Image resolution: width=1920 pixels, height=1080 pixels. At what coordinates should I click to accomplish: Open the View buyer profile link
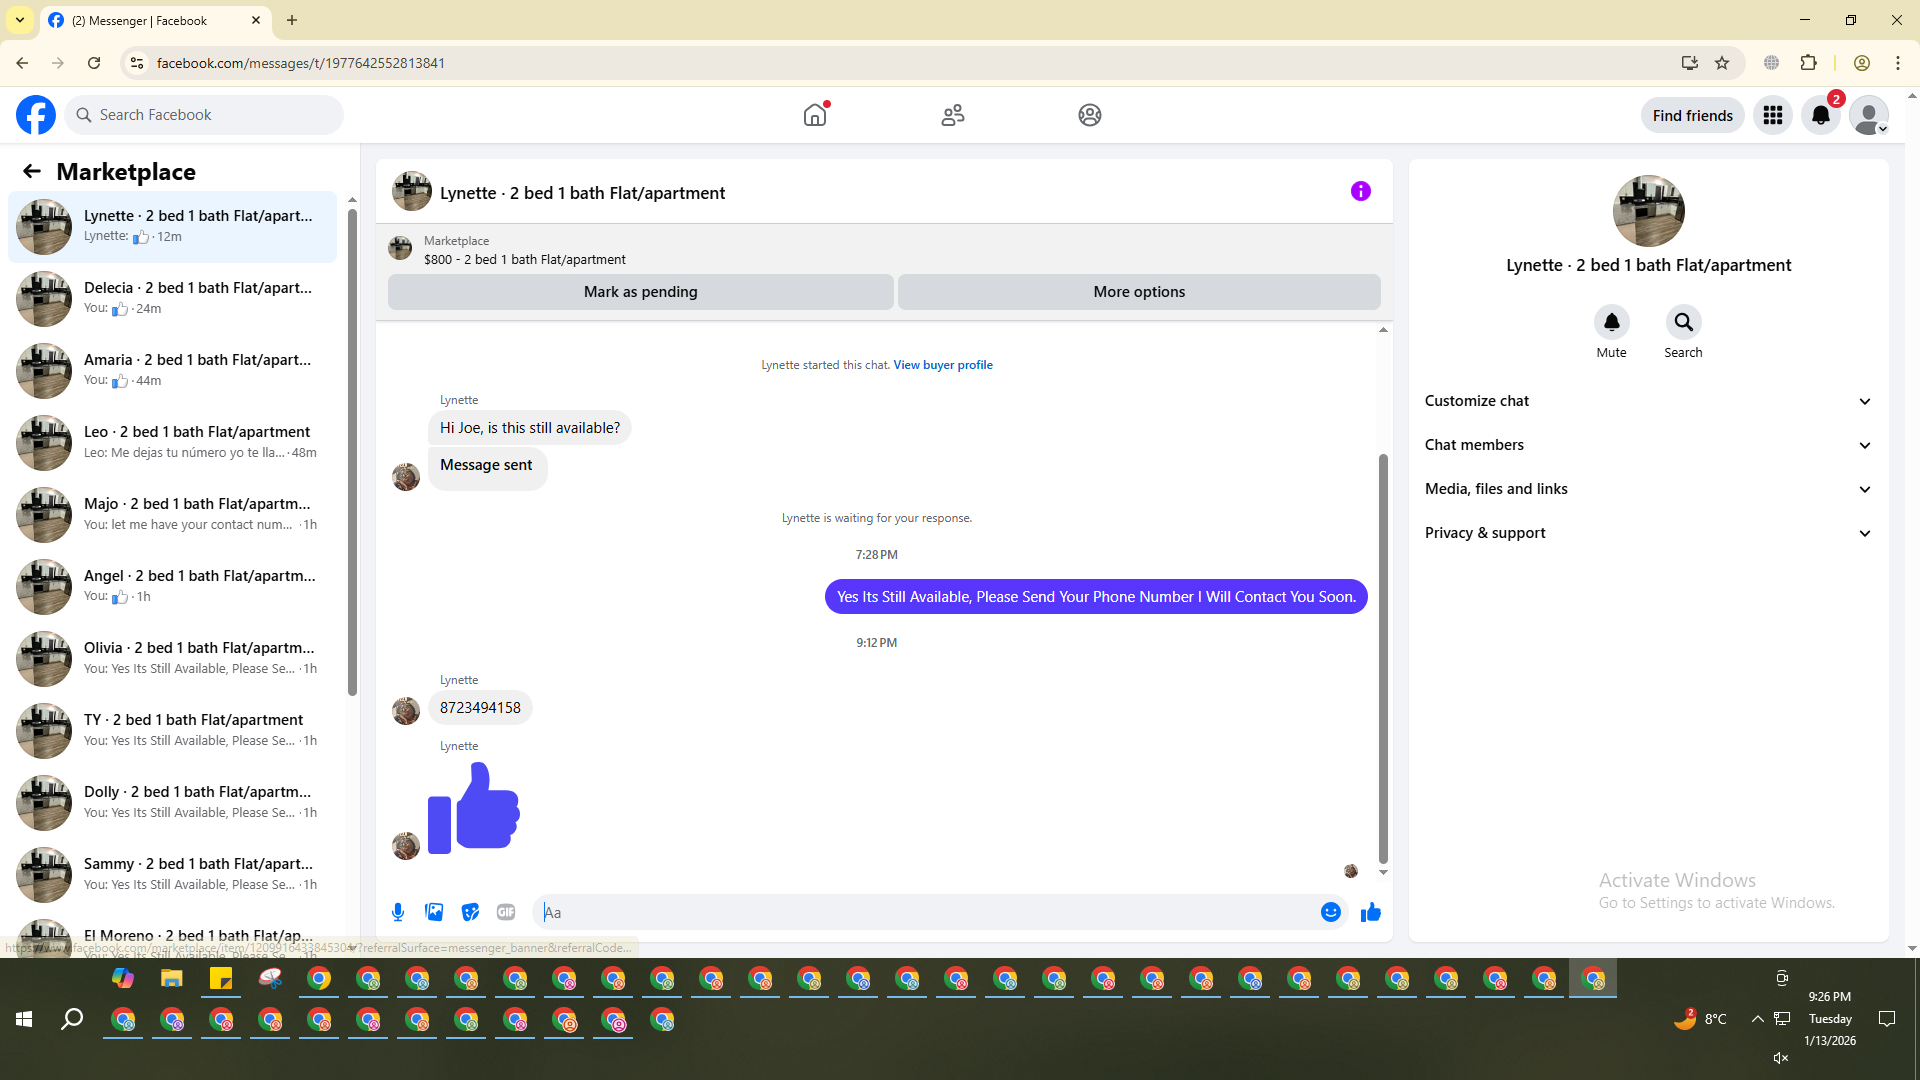click(942, 365)
